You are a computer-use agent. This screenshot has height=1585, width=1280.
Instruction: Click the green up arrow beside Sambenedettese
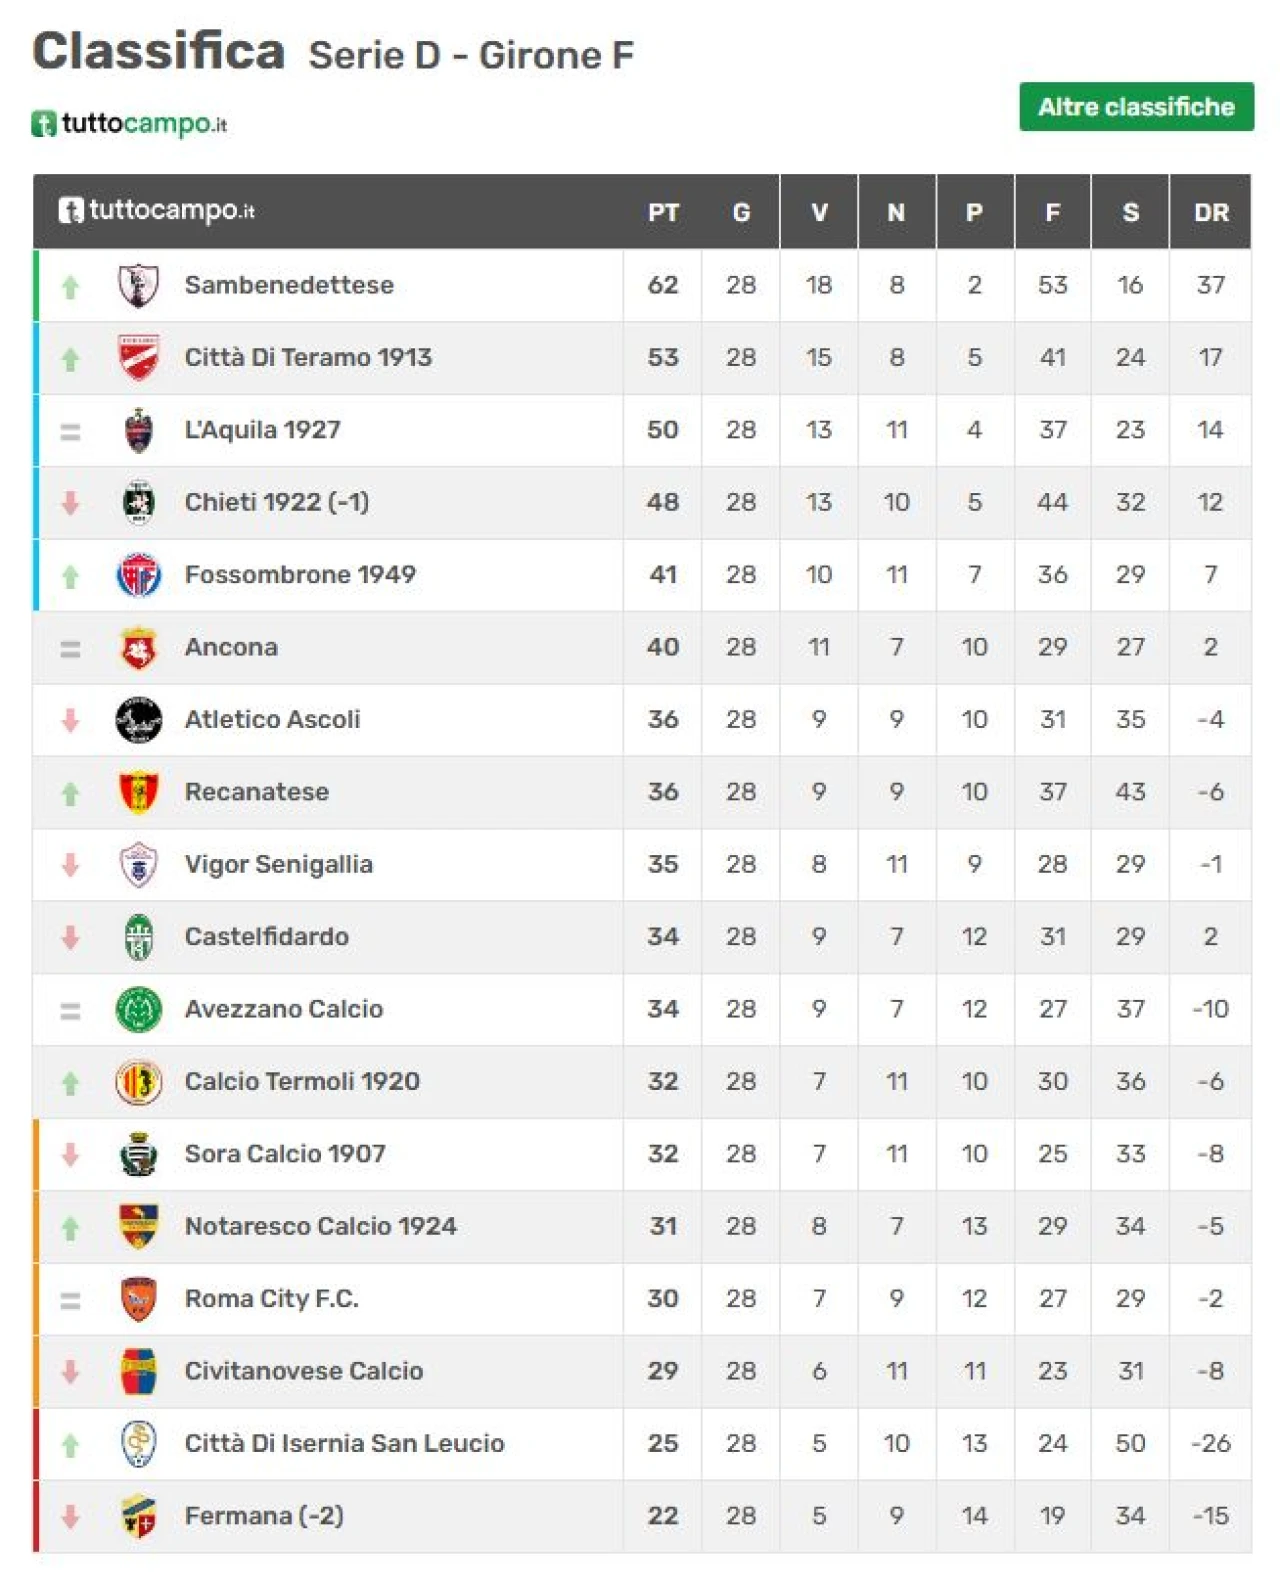[70, 287]
